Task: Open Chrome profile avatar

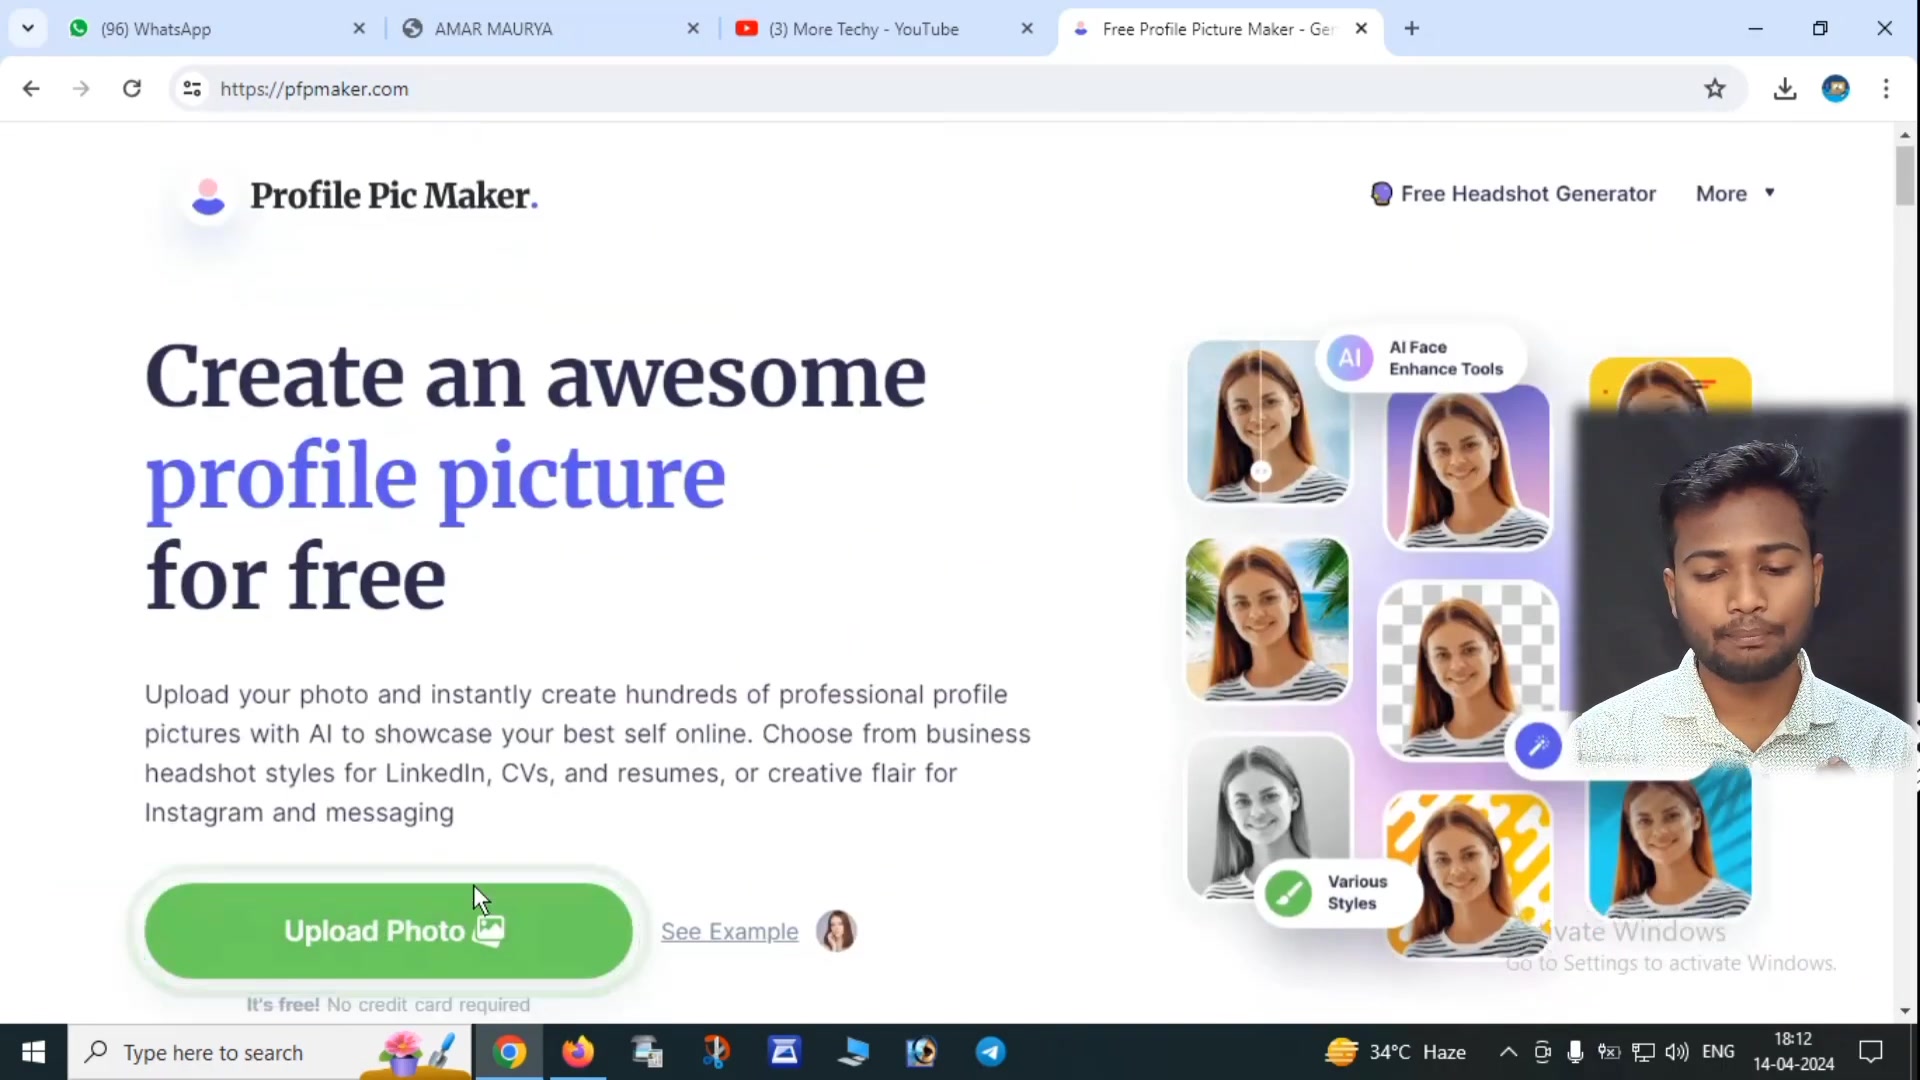Action: (x=1836, y=89)
